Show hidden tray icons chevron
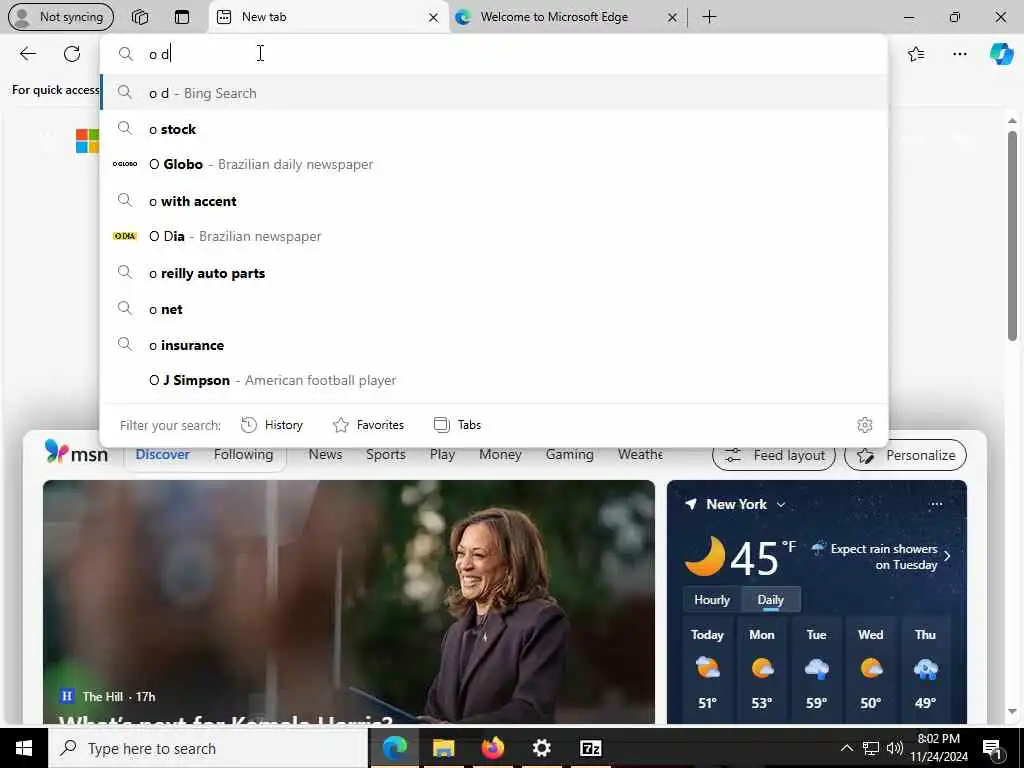1024x768 pixels. 846,748
